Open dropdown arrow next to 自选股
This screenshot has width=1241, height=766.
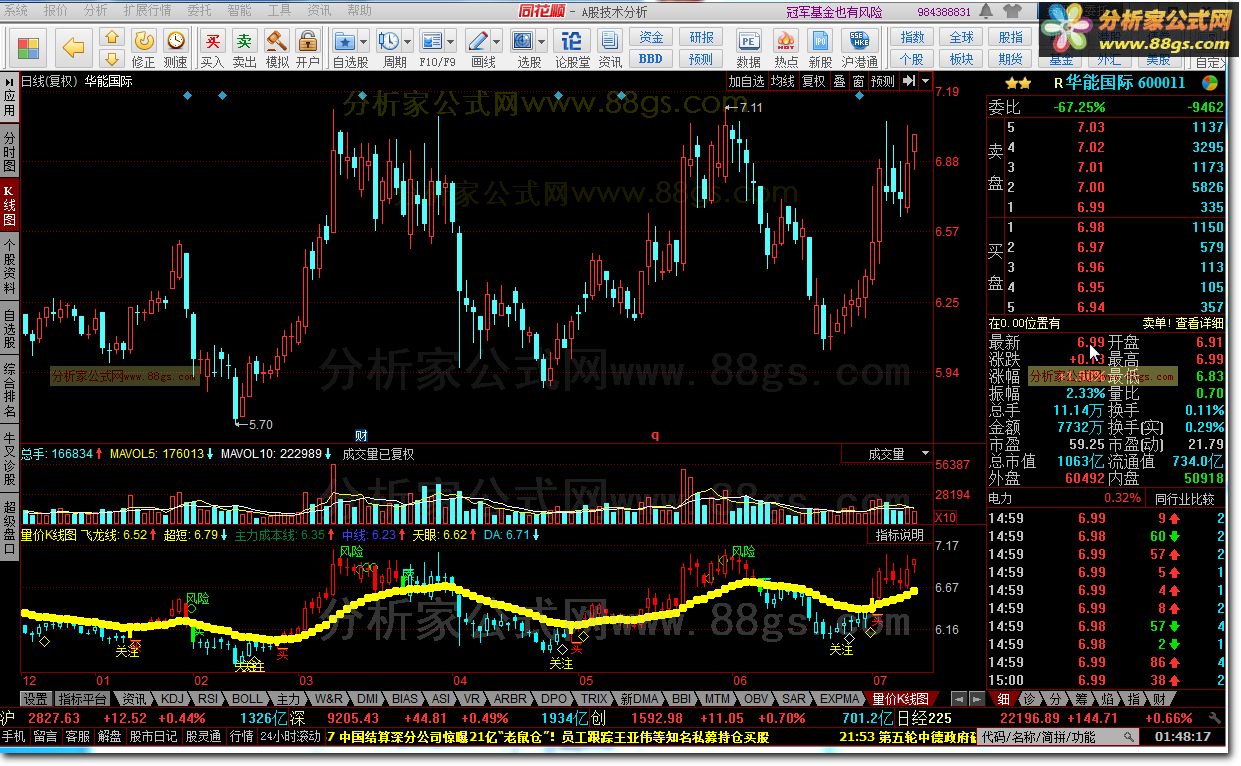[364, 42]
